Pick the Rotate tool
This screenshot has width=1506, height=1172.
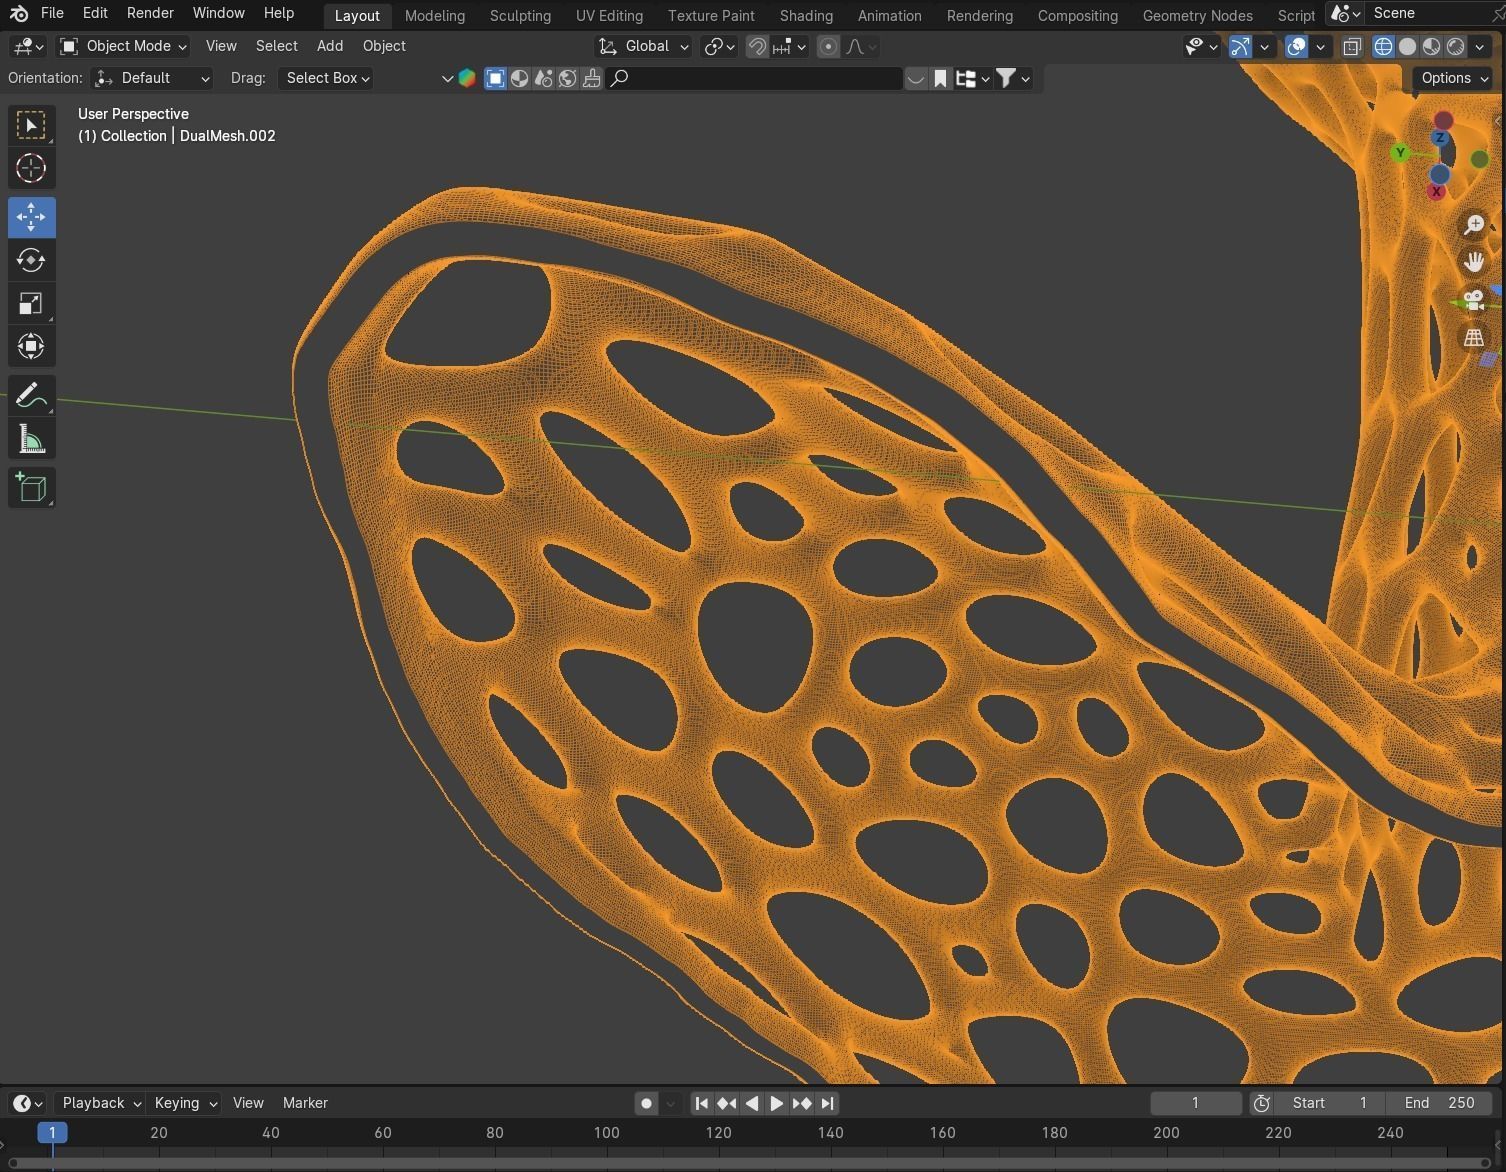click(31, 260)
